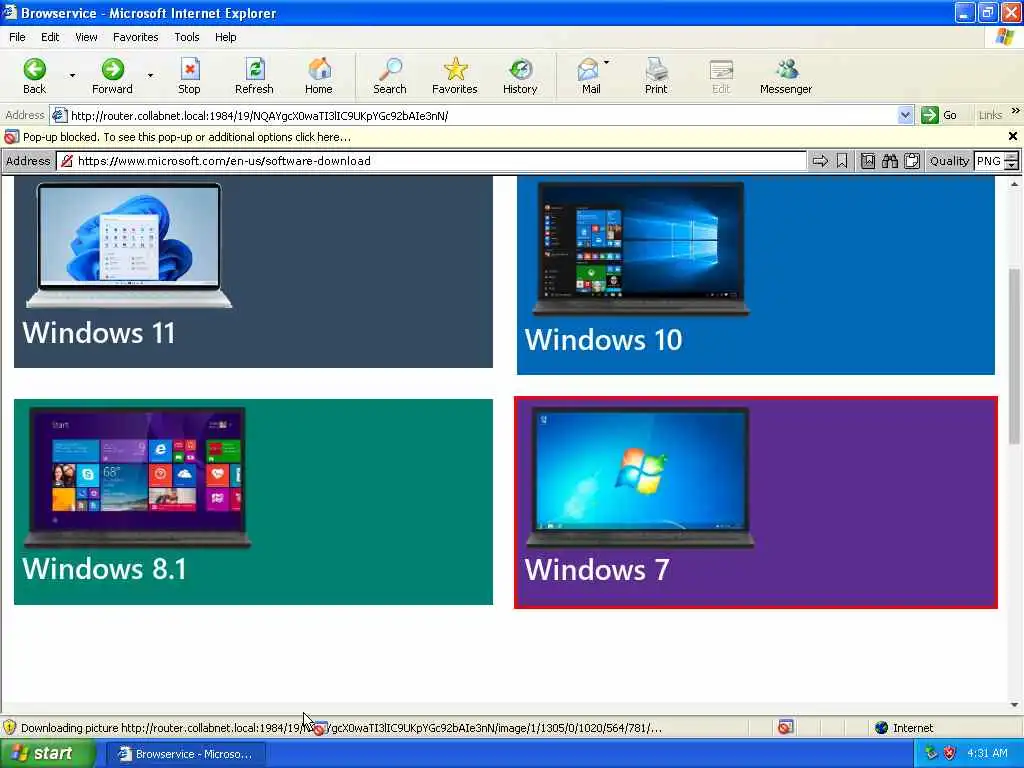Open the View menu
The width and height of the screenshot is (1024, 768).
coord(86,37)
